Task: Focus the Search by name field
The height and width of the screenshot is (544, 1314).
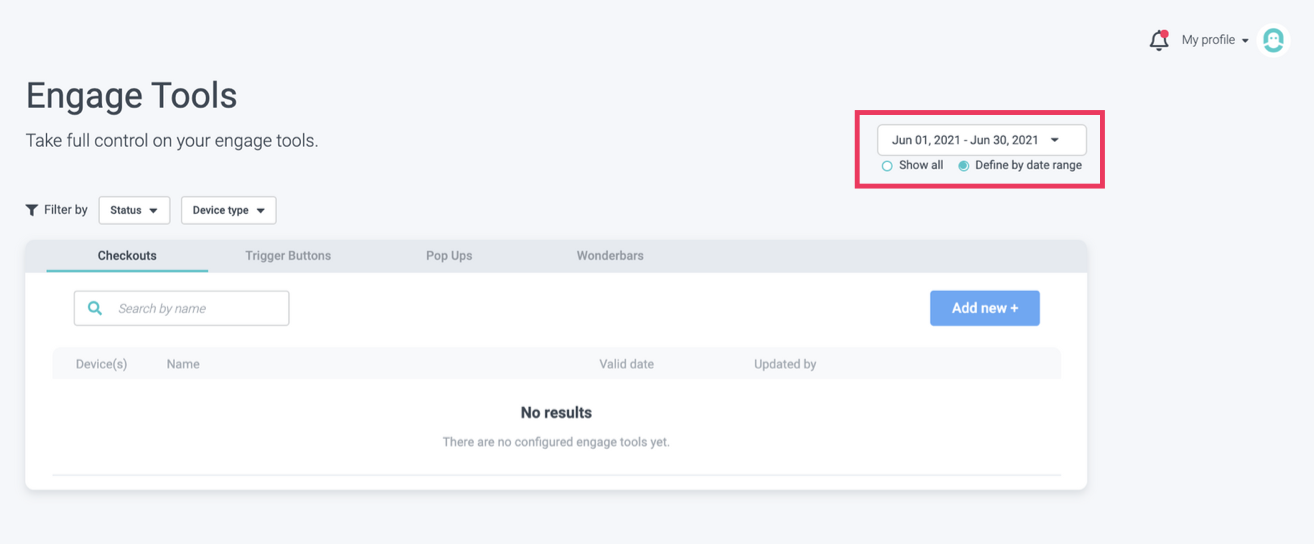Action: point(195,308)
